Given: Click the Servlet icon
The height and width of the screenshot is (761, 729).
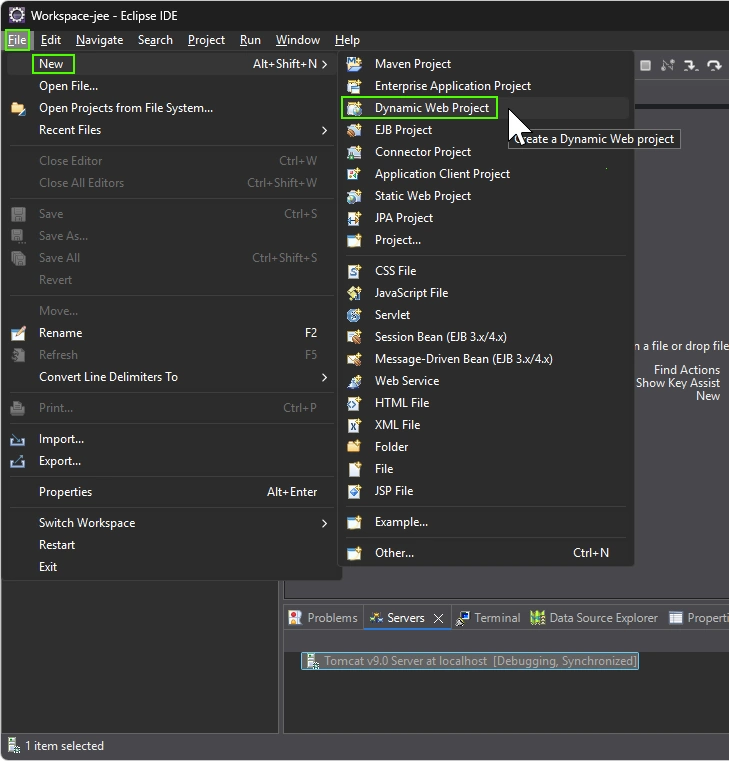Looking at the screenshot, I should tap(354, 315).
